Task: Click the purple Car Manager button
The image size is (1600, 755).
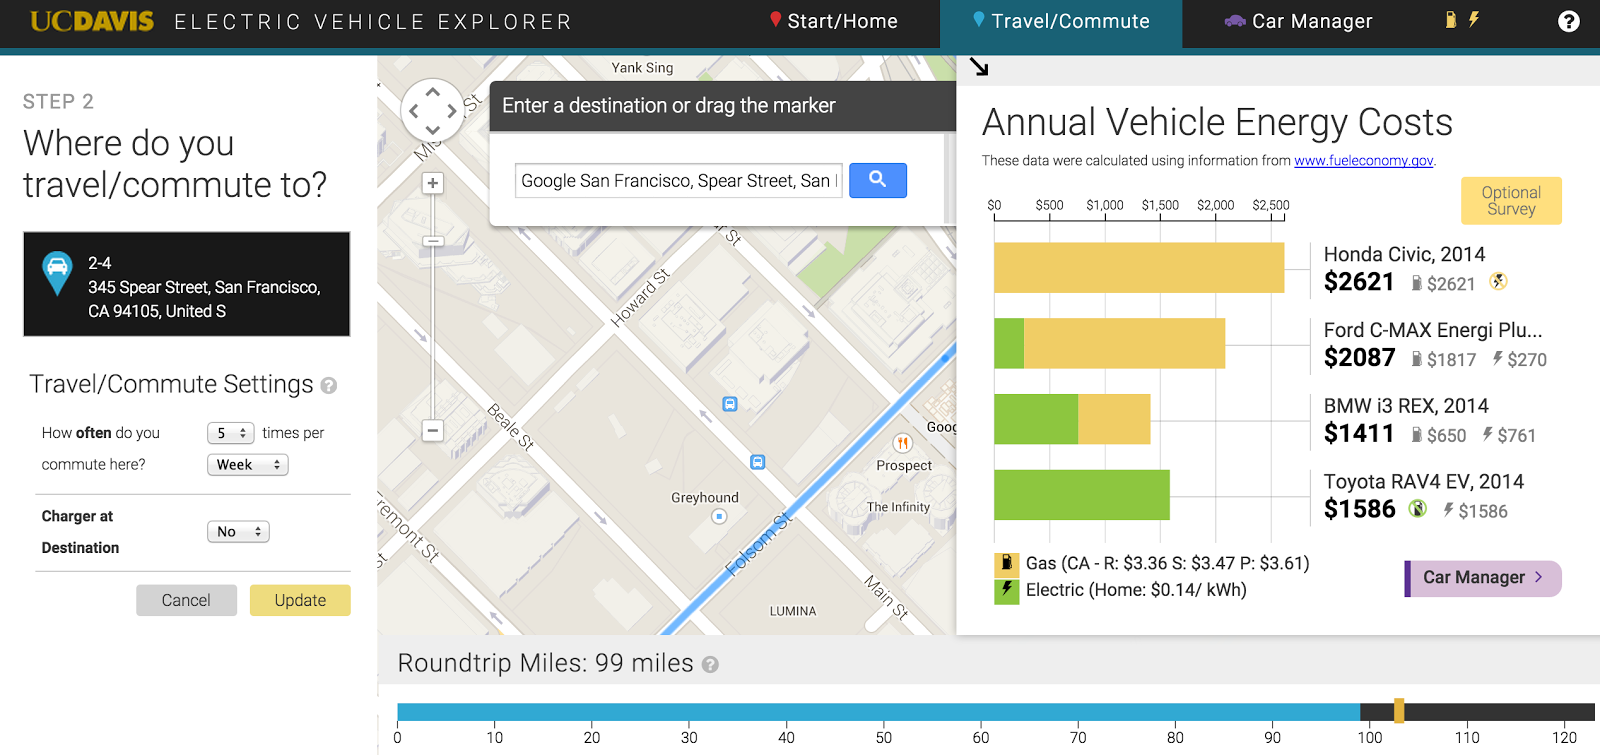Action: (1483, 578)
